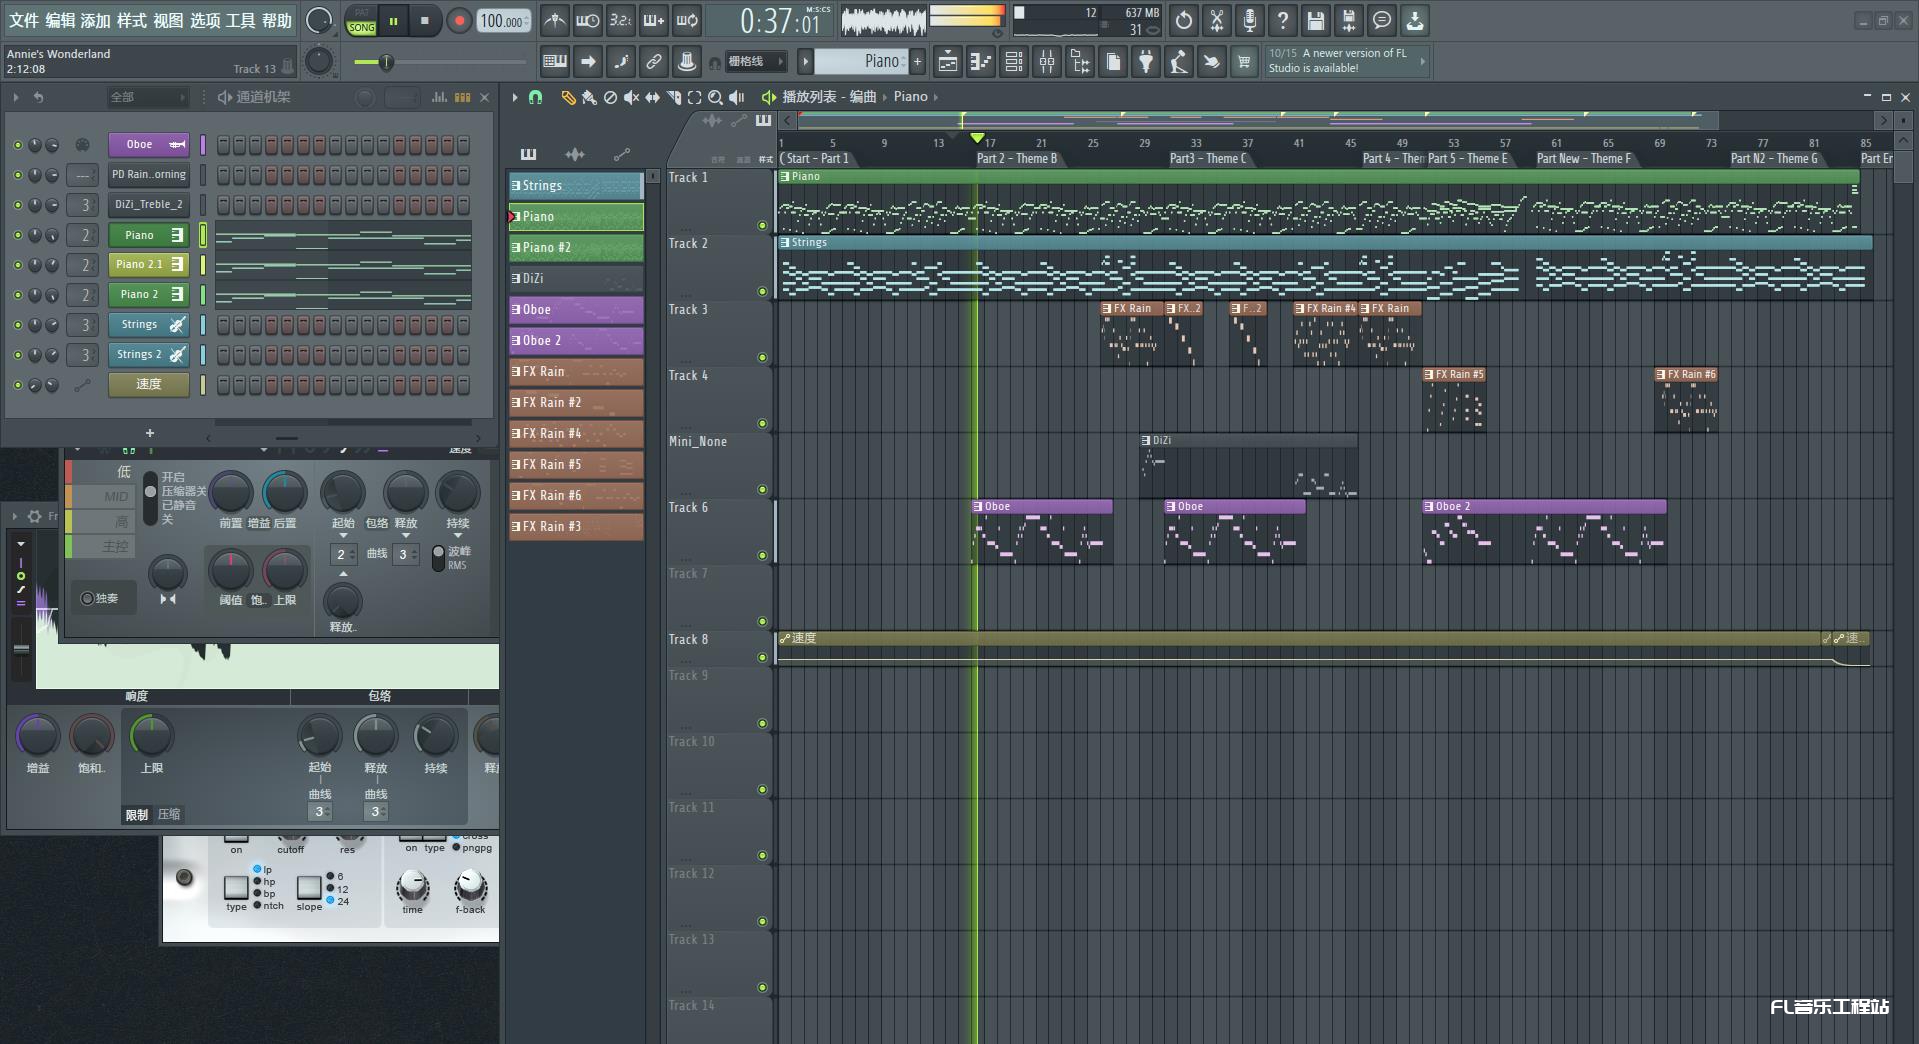The height and width of the screenshot is (1044, 1919).
Task: Open tempo 100.000 field
Action: [502, 21]
